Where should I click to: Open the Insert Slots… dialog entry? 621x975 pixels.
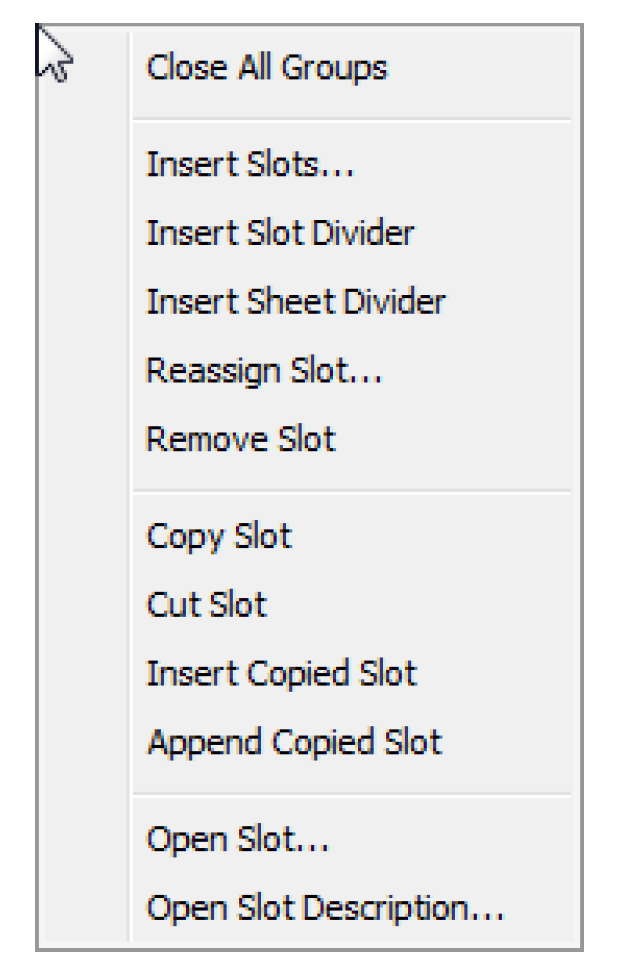tap(309, 165)
